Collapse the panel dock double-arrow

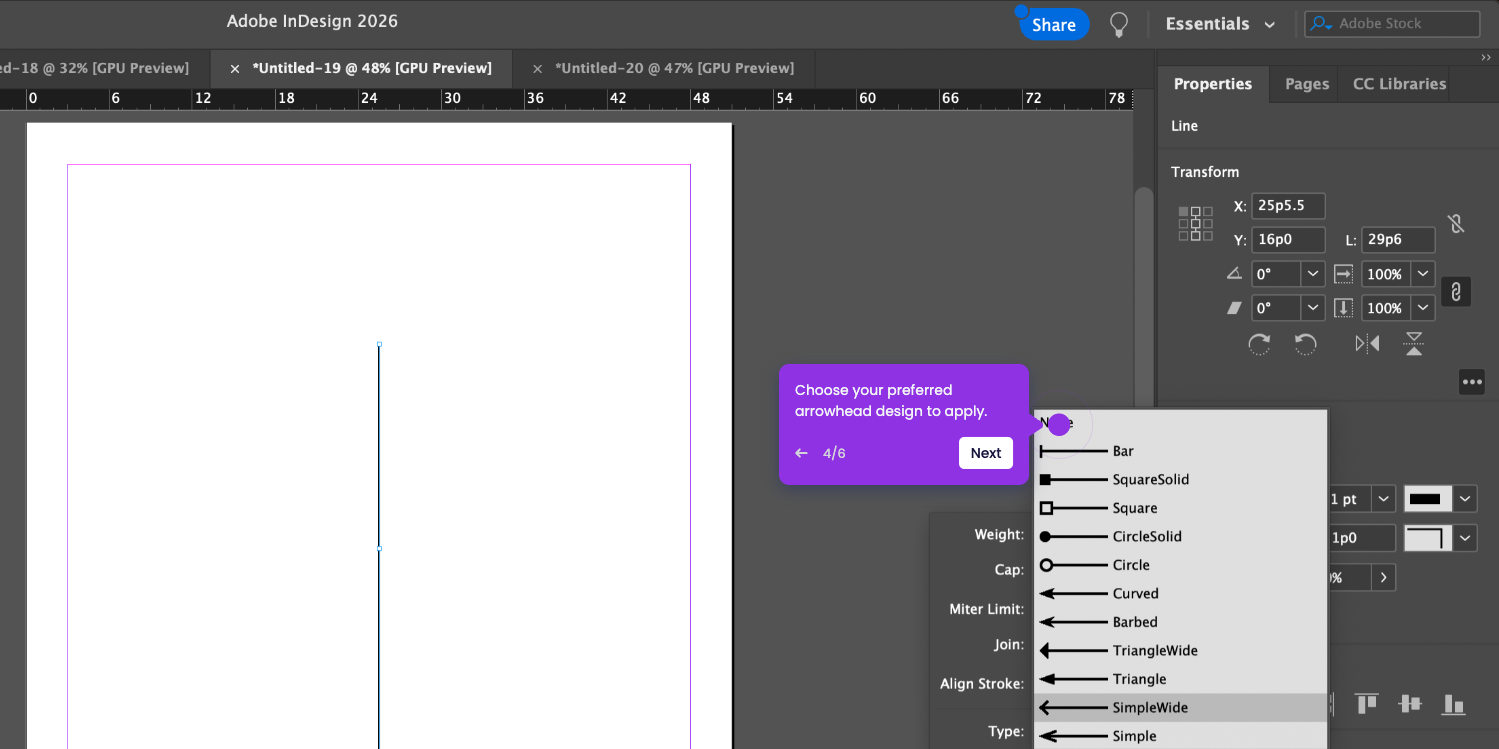point(1486,58)
